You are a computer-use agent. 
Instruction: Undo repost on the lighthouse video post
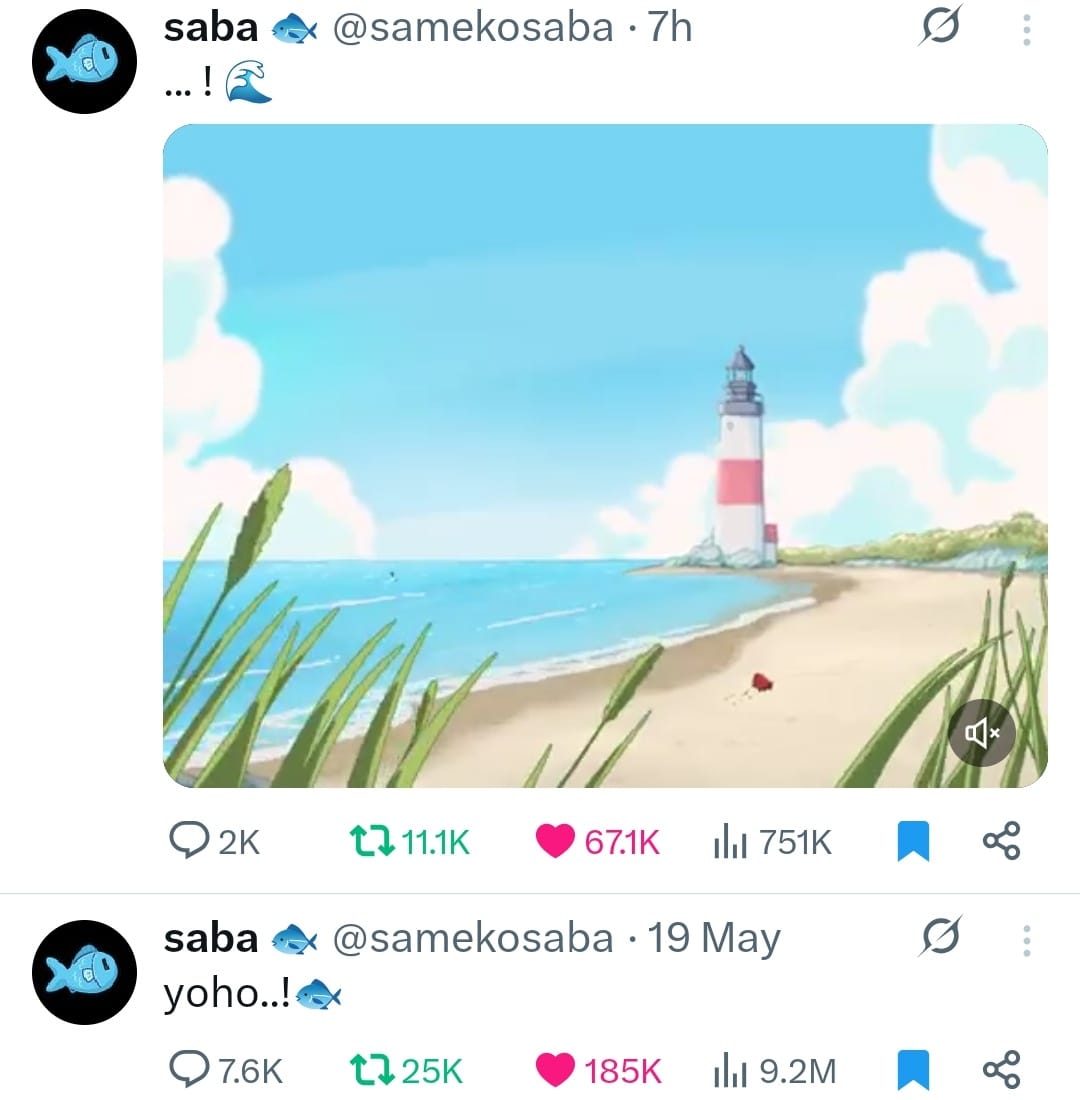pos(410,841)
